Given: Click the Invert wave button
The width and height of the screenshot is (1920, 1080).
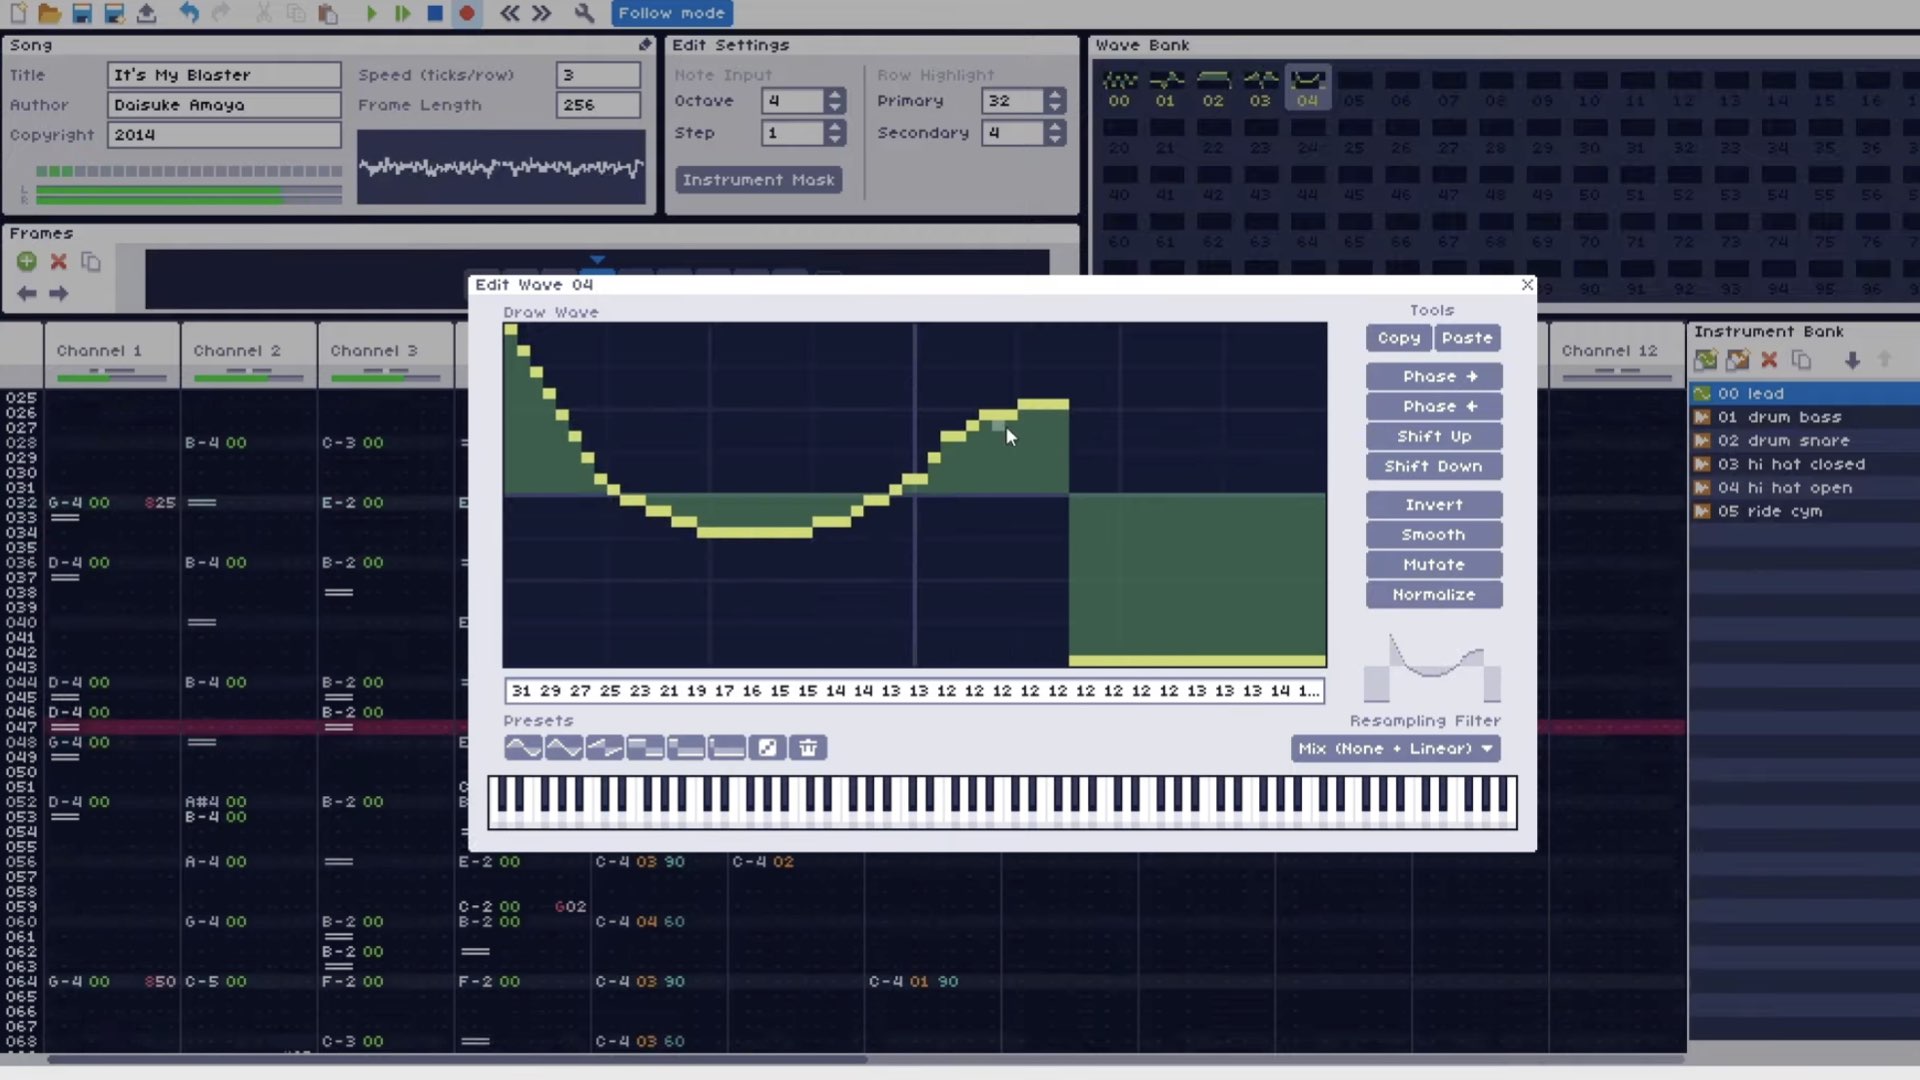Looking at the screenshot, I should pyautogui.click(x=1433, y=505).
